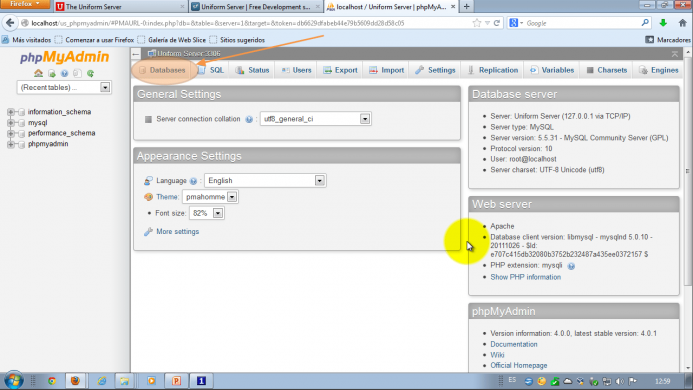Viewport: 693px width, 390px height.
Task: Expand the mysql database tree node
Action: point(11,122)
